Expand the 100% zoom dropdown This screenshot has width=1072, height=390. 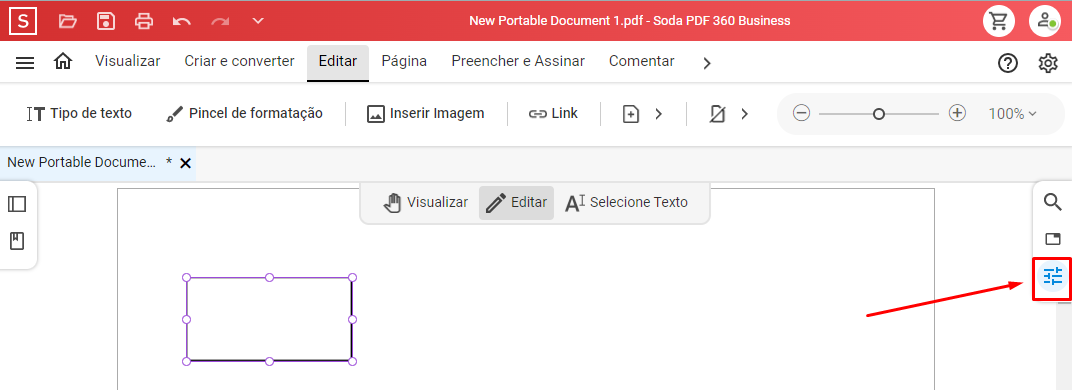(1013, 114)
